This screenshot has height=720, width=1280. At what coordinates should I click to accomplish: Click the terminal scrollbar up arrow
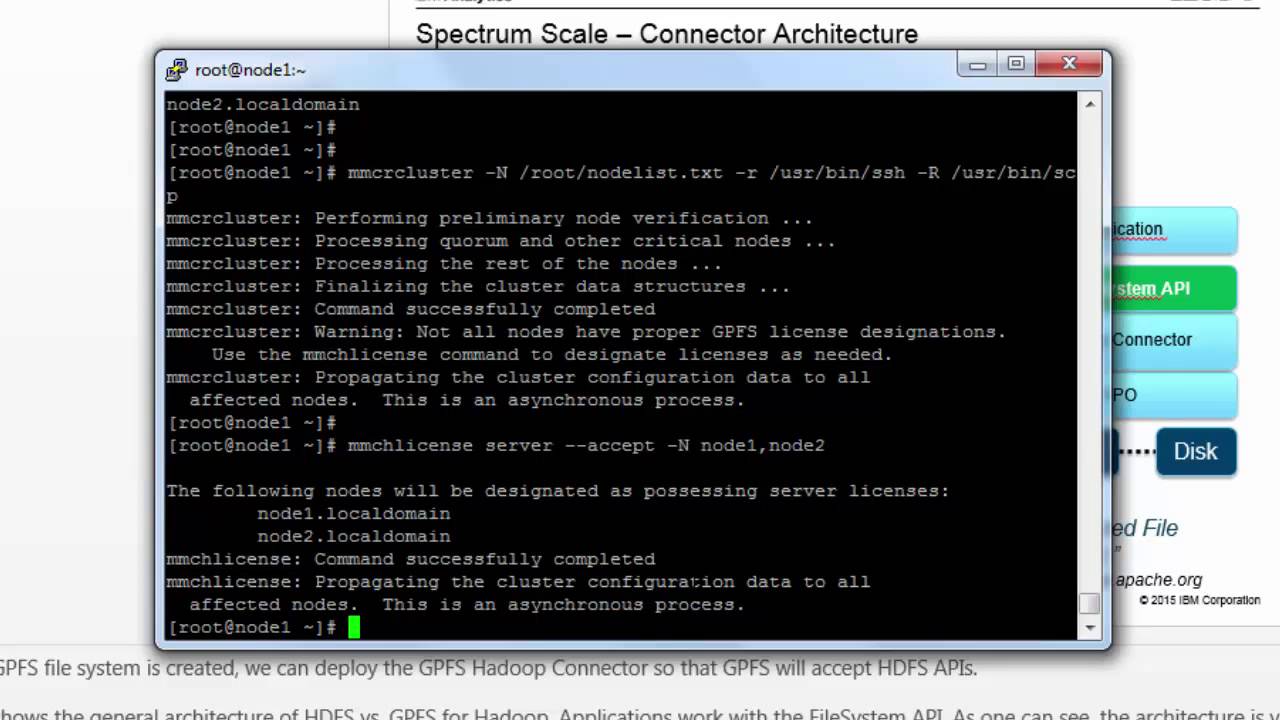point(1090,103)
